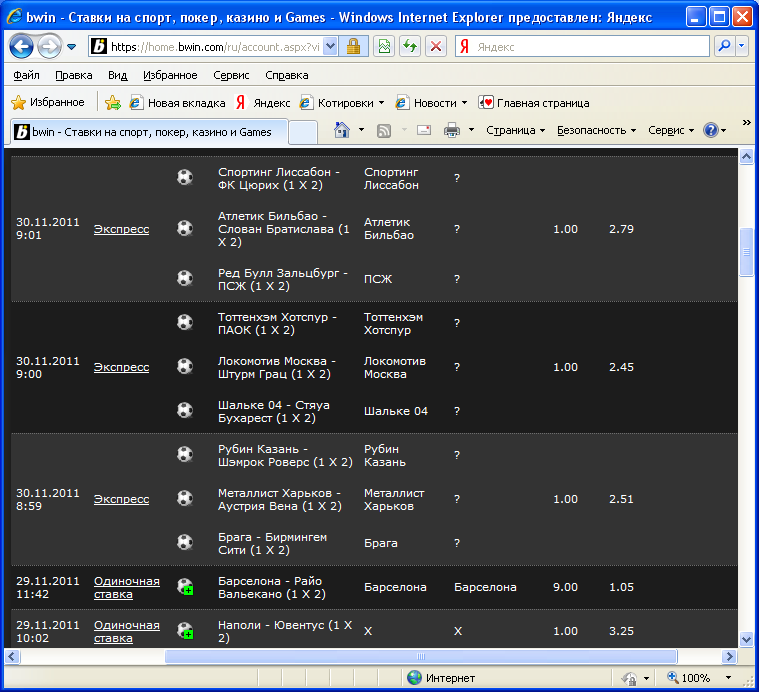Click the horizontal scrollbar right arrow

pos(729,657)
